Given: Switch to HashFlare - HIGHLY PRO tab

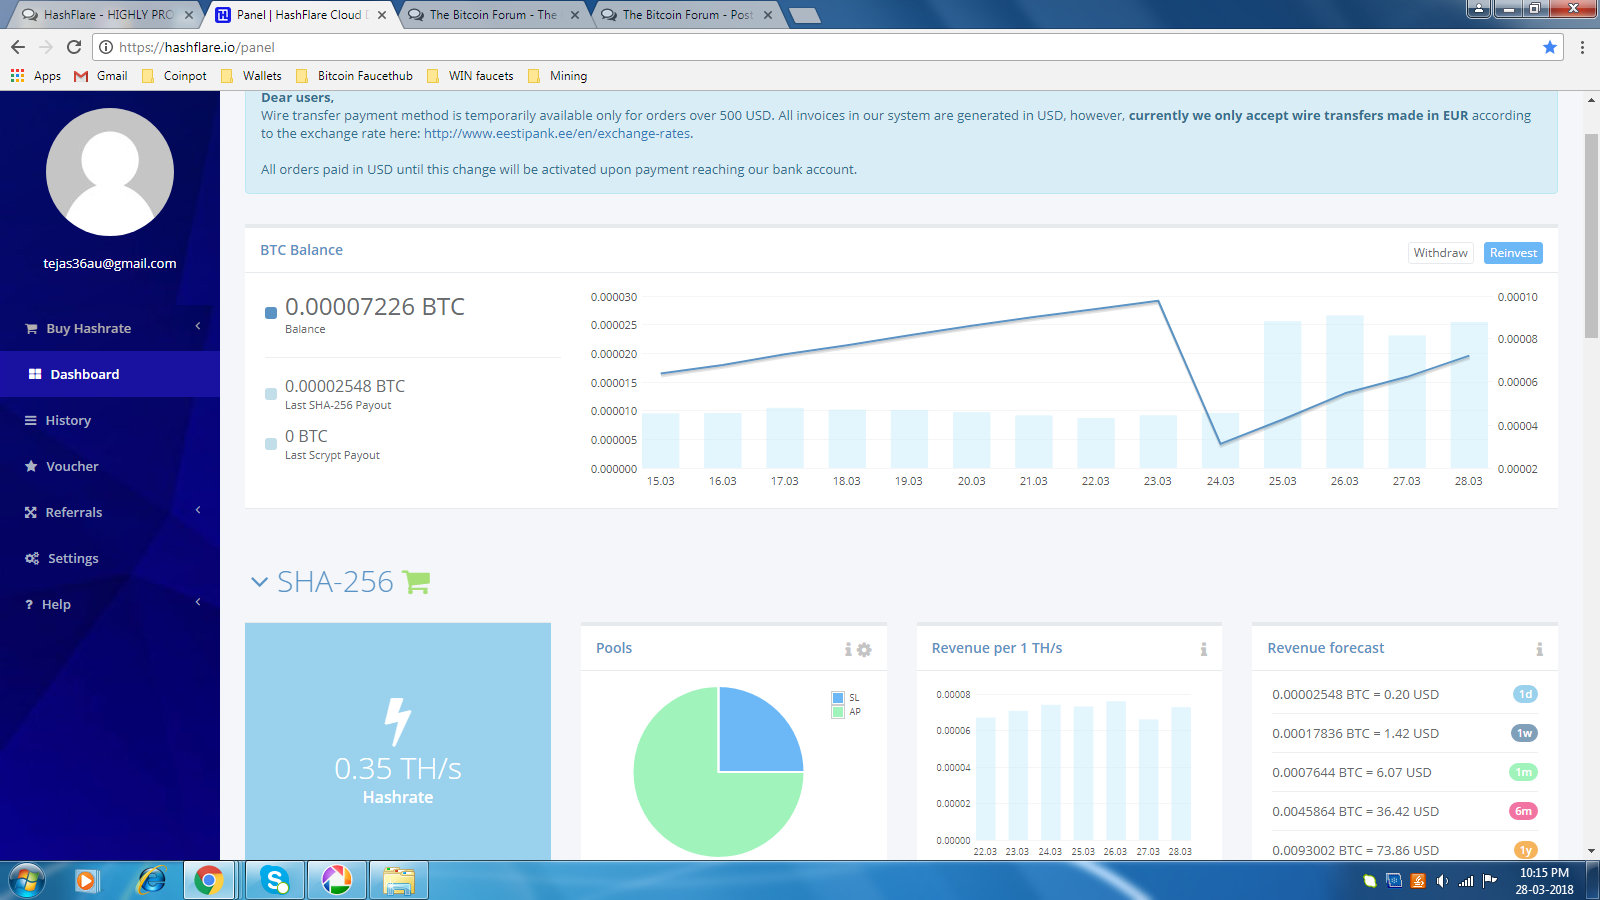Looking at the screenshot, I should [105, 15].
